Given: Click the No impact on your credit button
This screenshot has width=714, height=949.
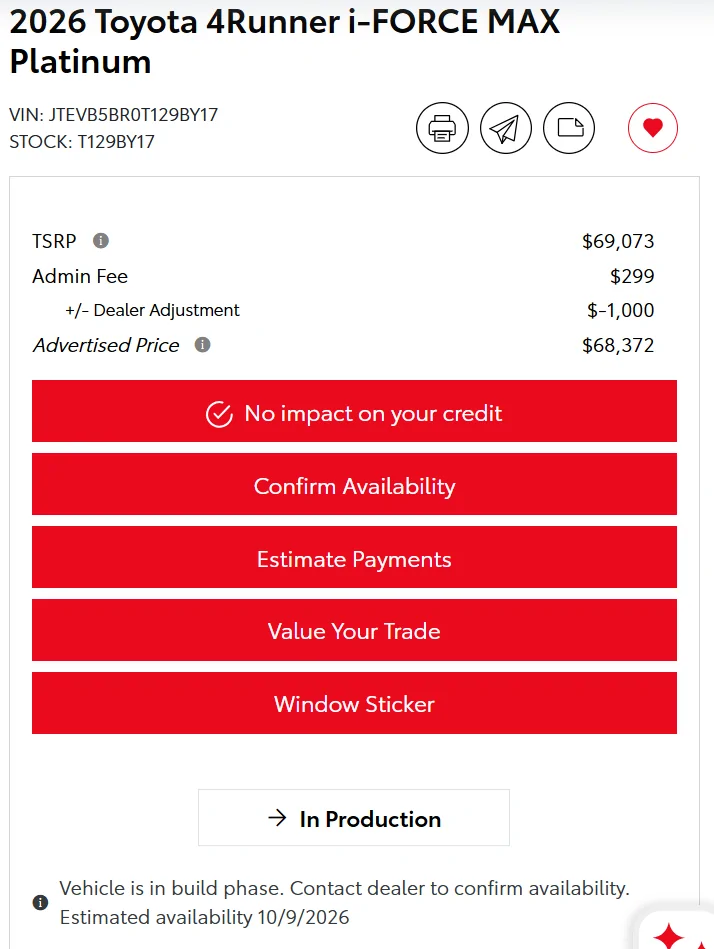Looking at the screenshot, I should point(354,411).
